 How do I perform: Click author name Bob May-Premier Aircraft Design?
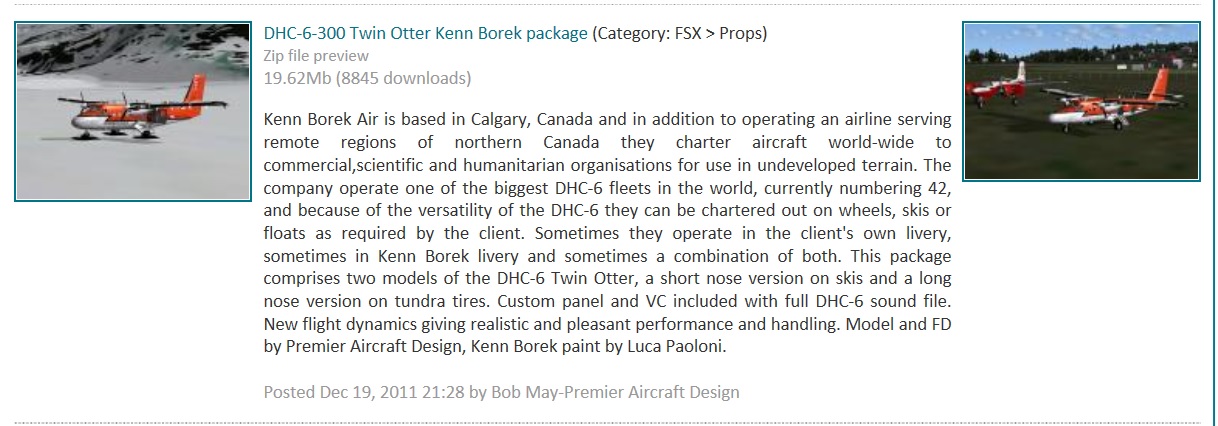(616, 392)
